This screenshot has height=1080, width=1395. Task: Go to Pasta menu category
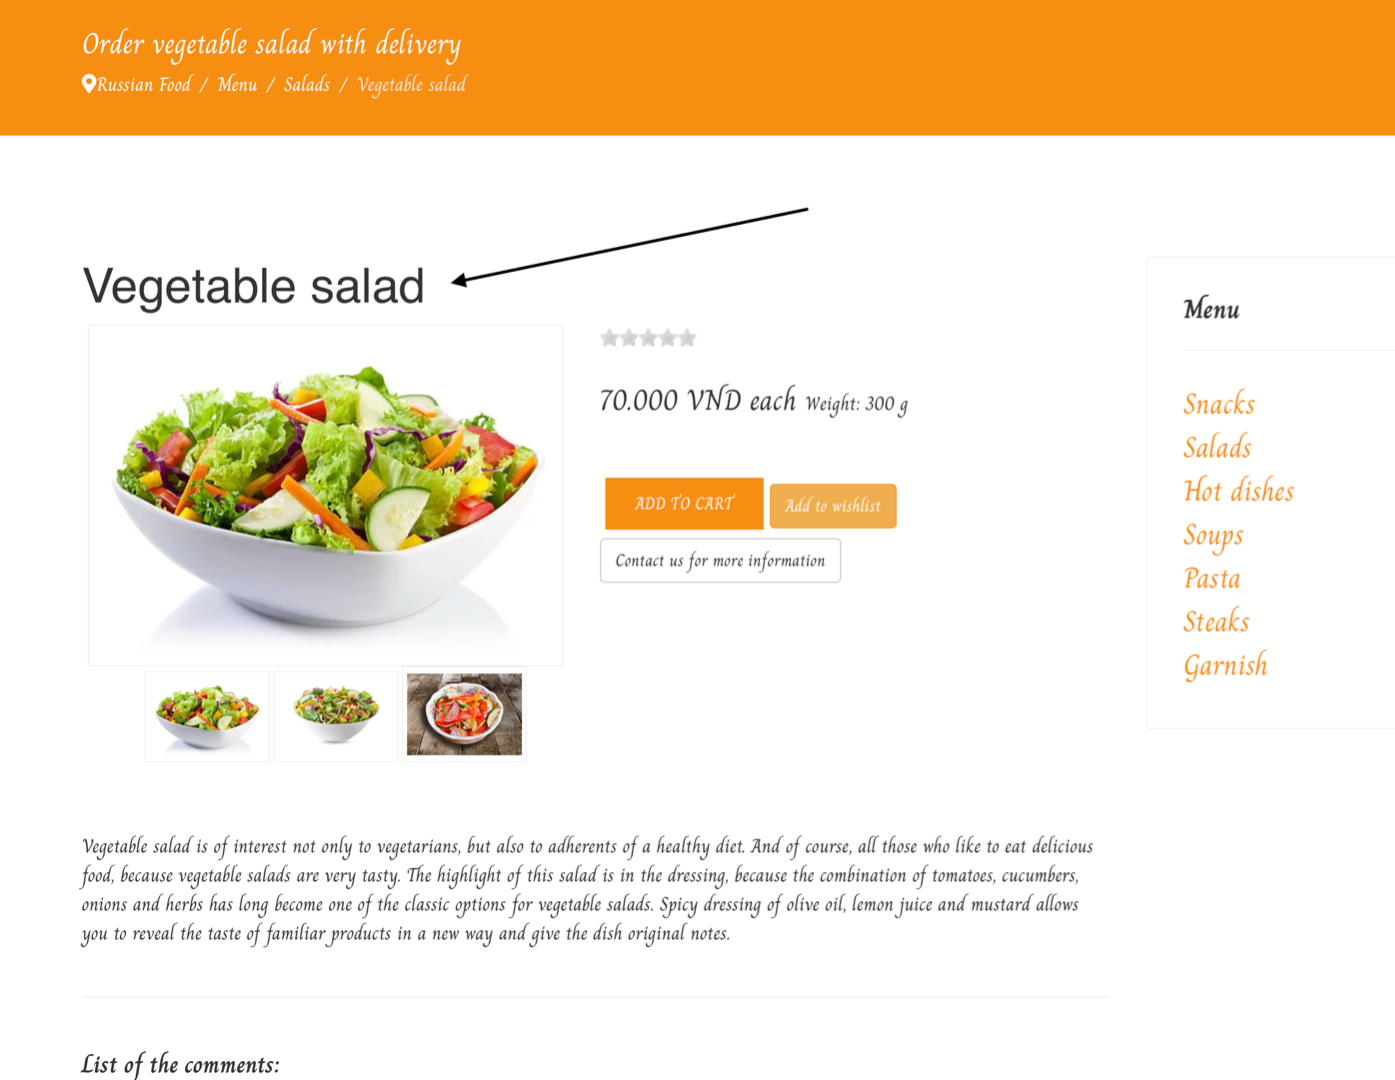tap(1211, 579)
